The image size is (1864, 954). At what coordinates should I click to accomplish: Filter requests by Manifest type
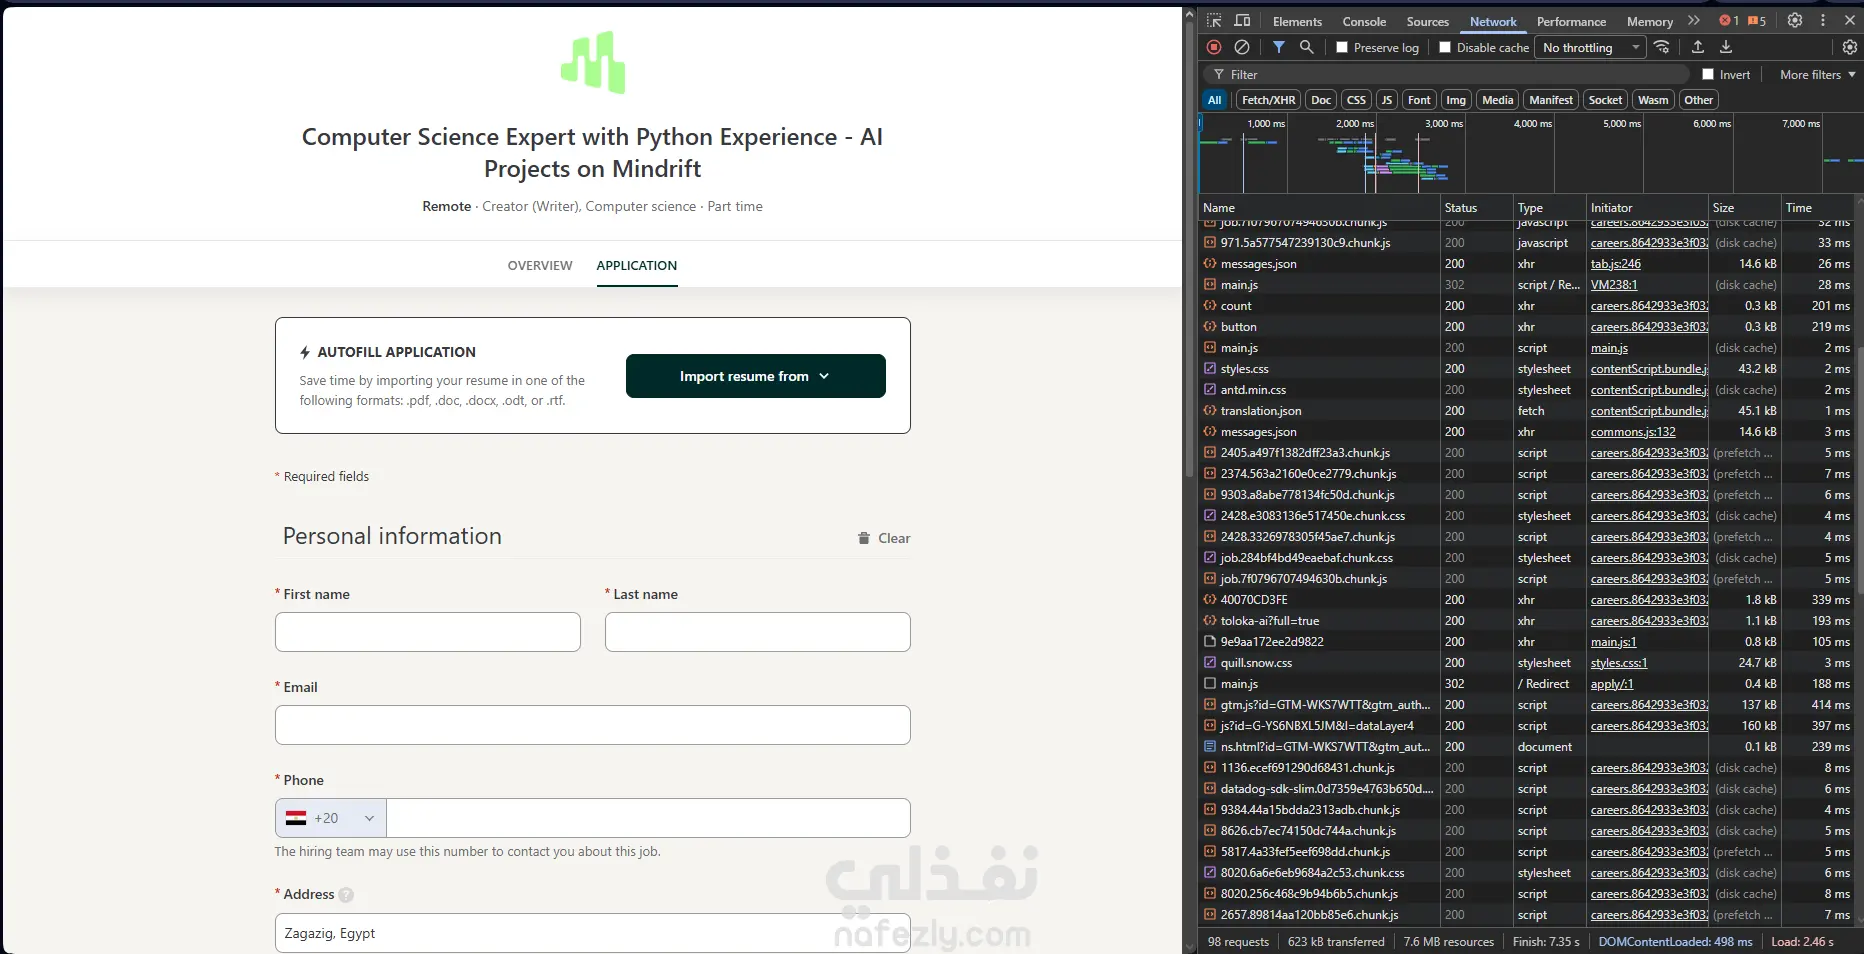point(1551,100)
